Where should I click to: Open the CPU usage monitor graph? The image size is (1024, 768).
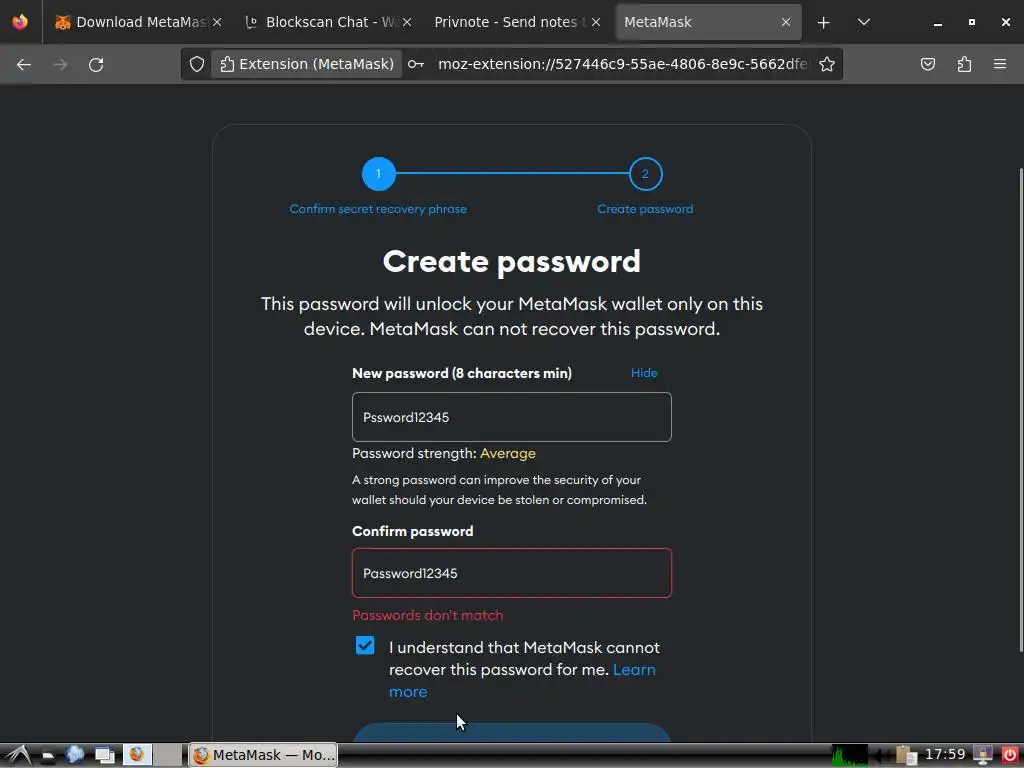click(x=849, y=755)
